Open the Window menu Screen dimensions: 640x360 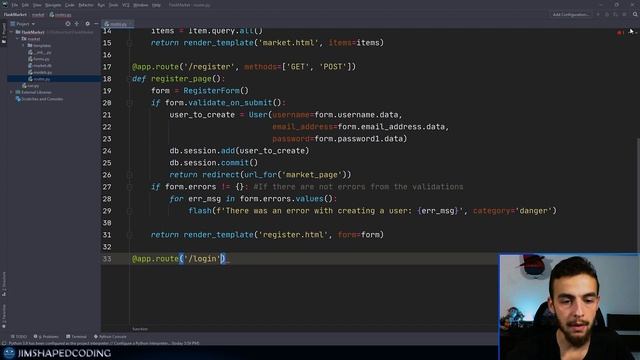click(x=140, y=5)
